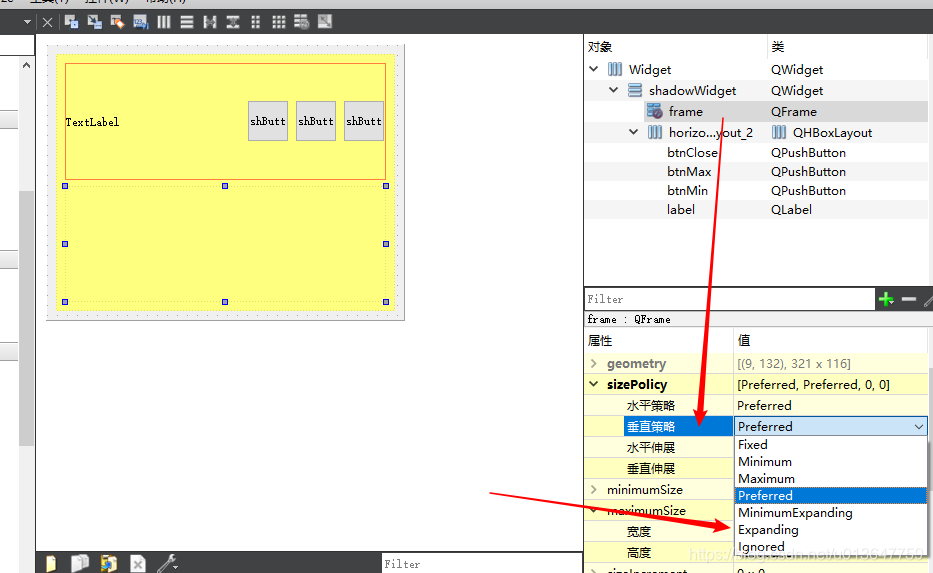Expand the geometry property
This screenshot has width=933, height=573.
pos(594,363)
